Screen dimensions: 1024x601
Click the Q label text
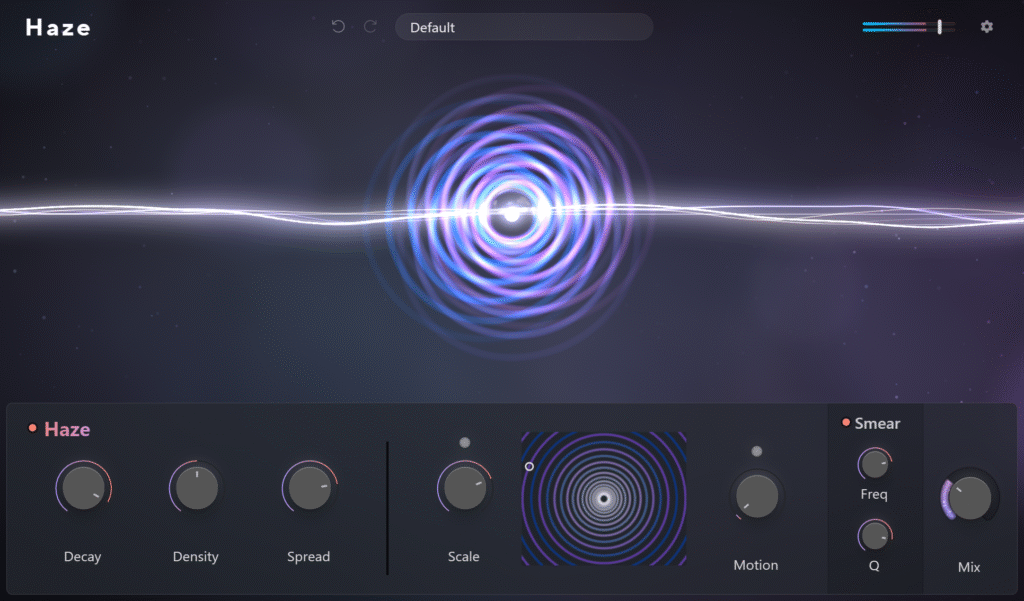874,566
